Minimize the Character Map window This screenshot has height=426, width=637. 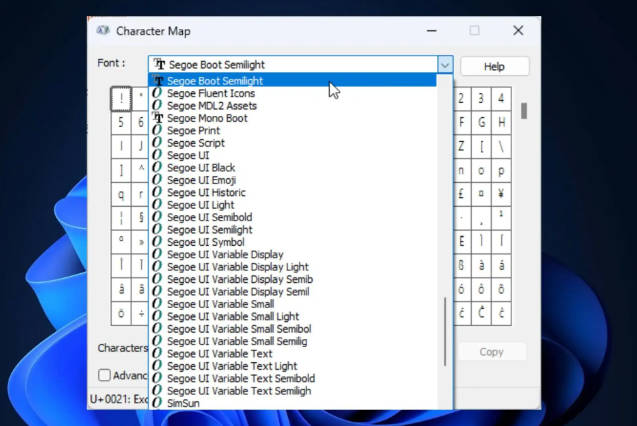point(432,30)
